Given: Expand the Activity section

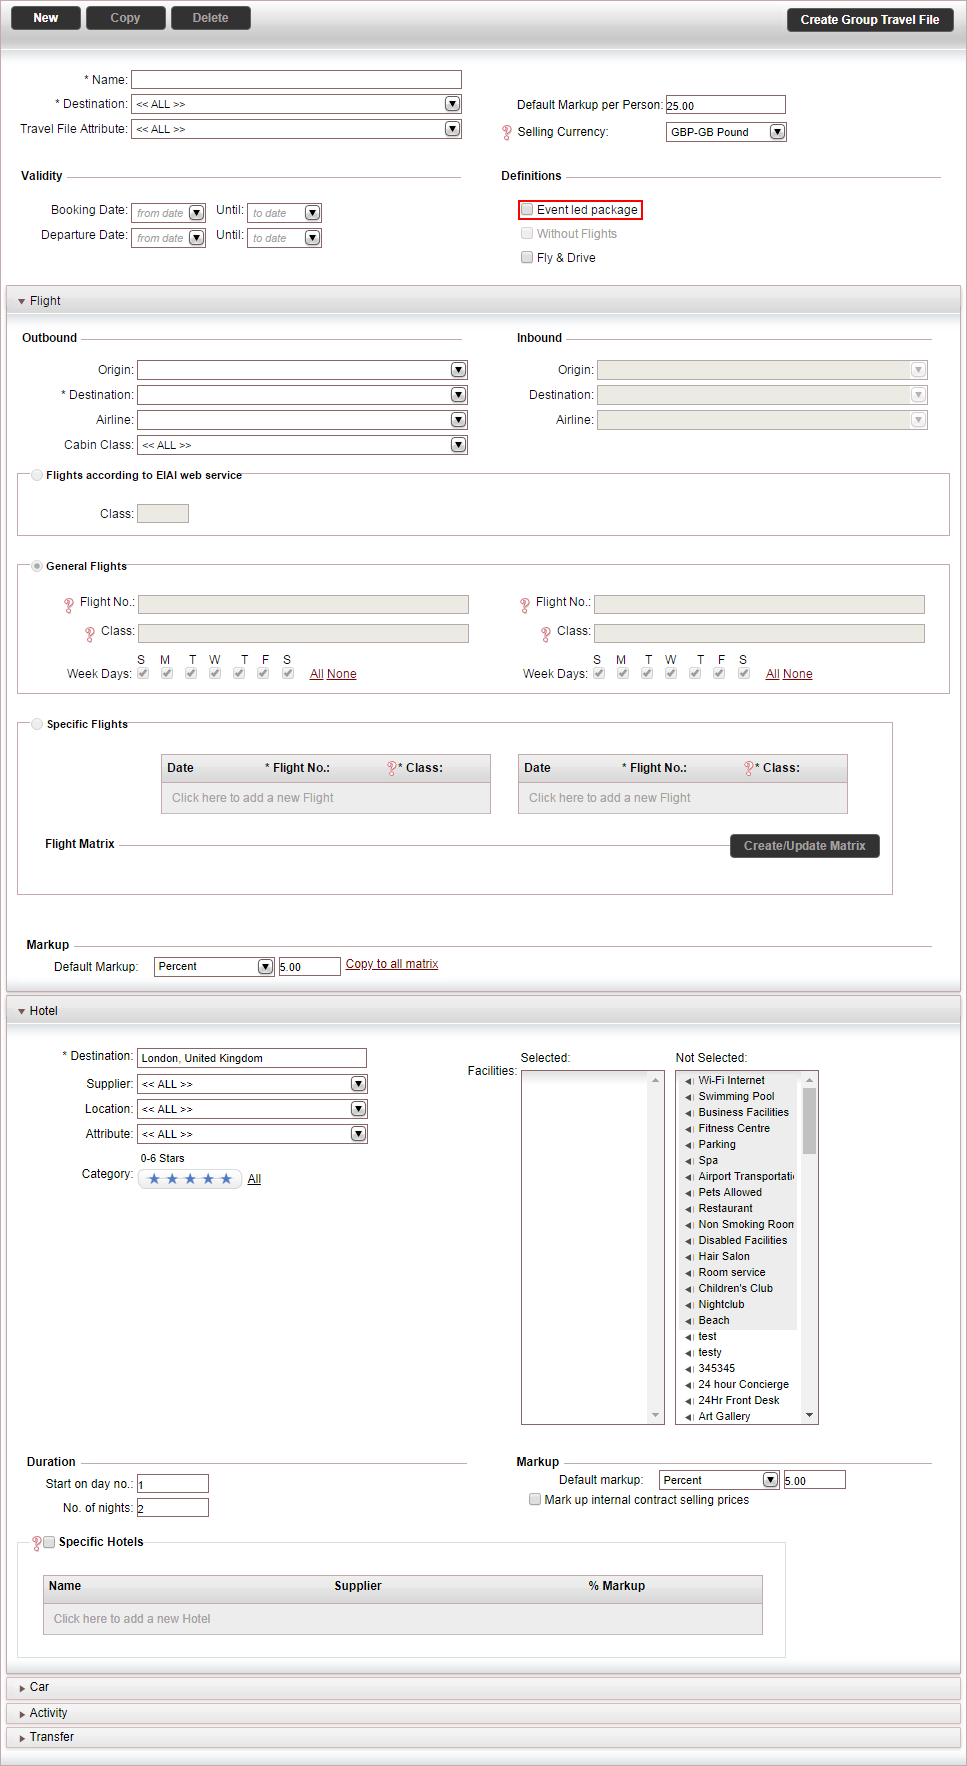Looking at the screenshot, I should [22, 1713].
